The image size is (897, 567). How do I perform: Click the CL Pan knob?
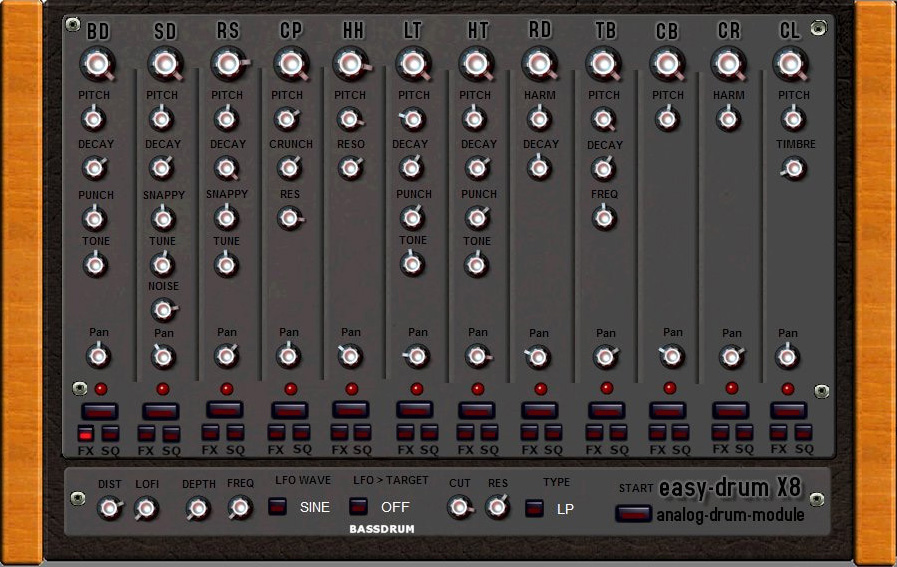(x=787, y=357)
